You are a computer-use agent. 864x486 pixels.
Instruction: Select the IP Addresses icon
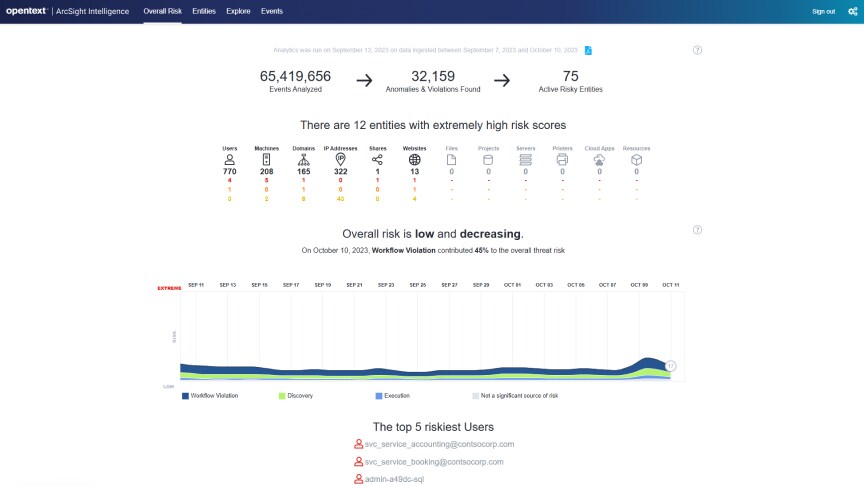(x=341, y=160)
